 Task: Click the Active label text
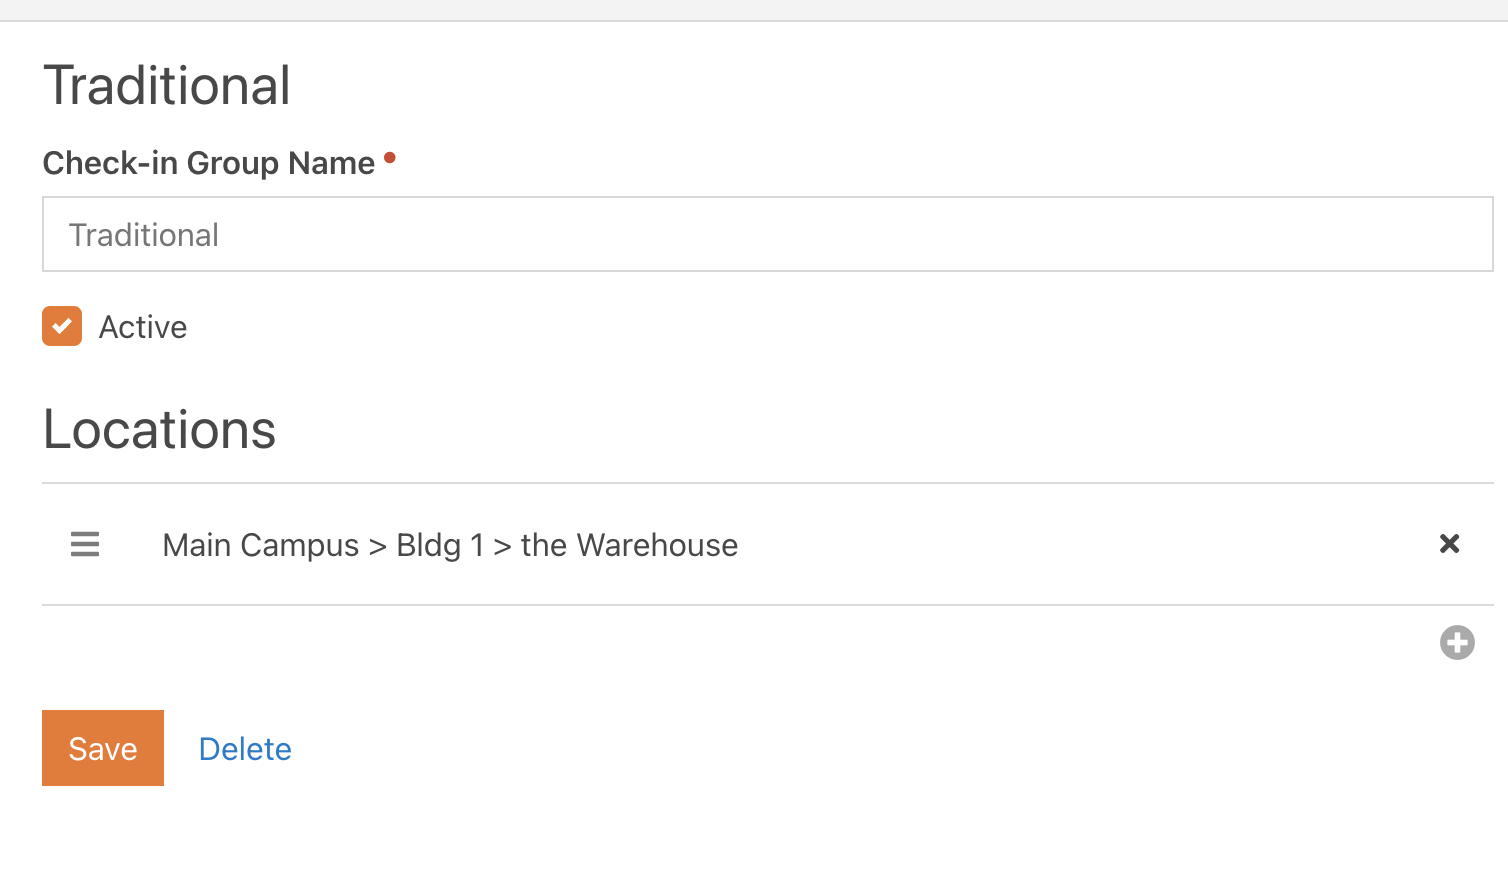(142, 326)
